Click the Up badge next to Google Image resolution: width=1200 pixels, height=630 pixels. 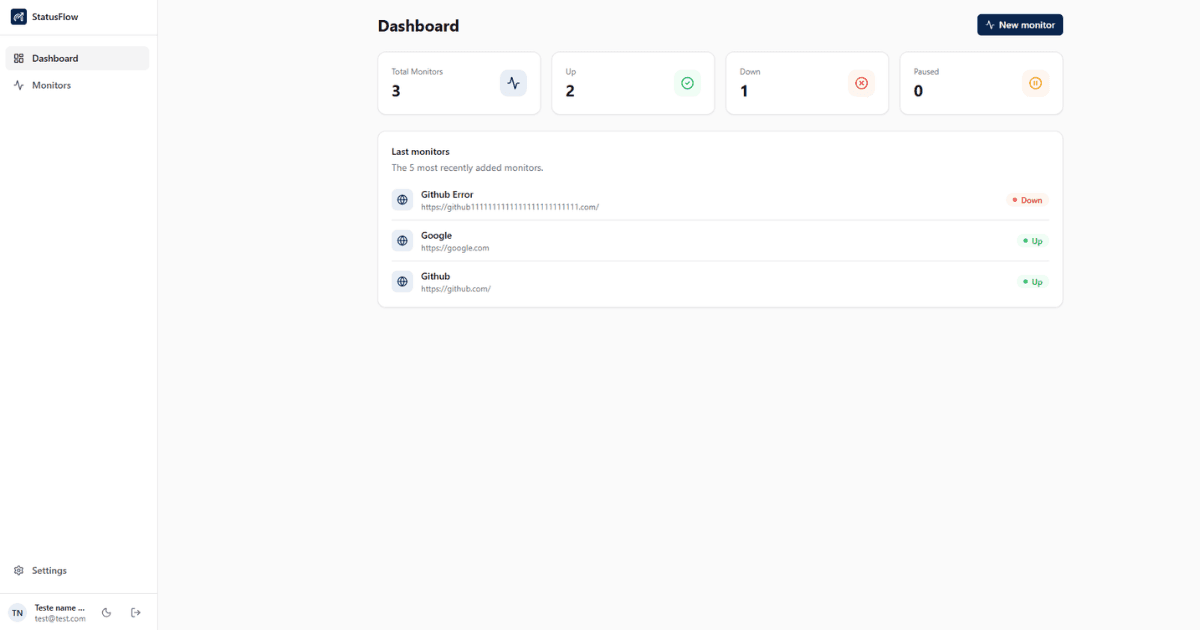(x=1031, y=240)
